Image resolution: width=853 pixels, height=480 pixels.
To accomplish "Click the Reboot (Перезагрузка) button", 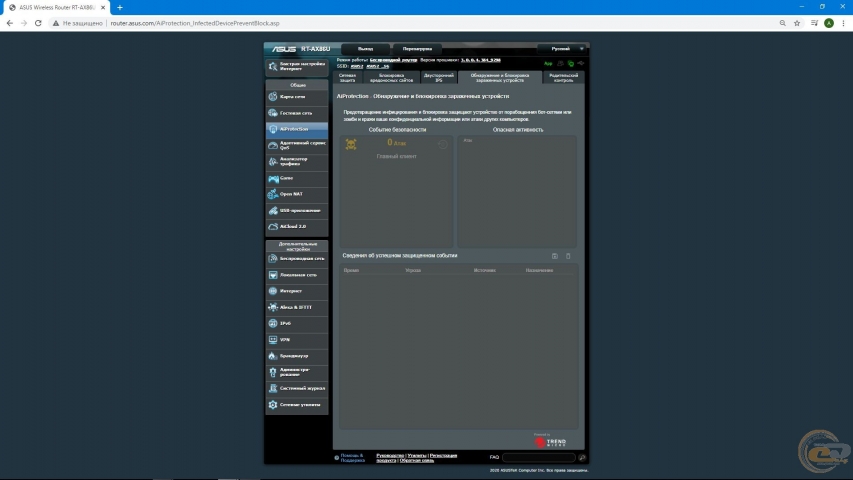I will (417, 49).
